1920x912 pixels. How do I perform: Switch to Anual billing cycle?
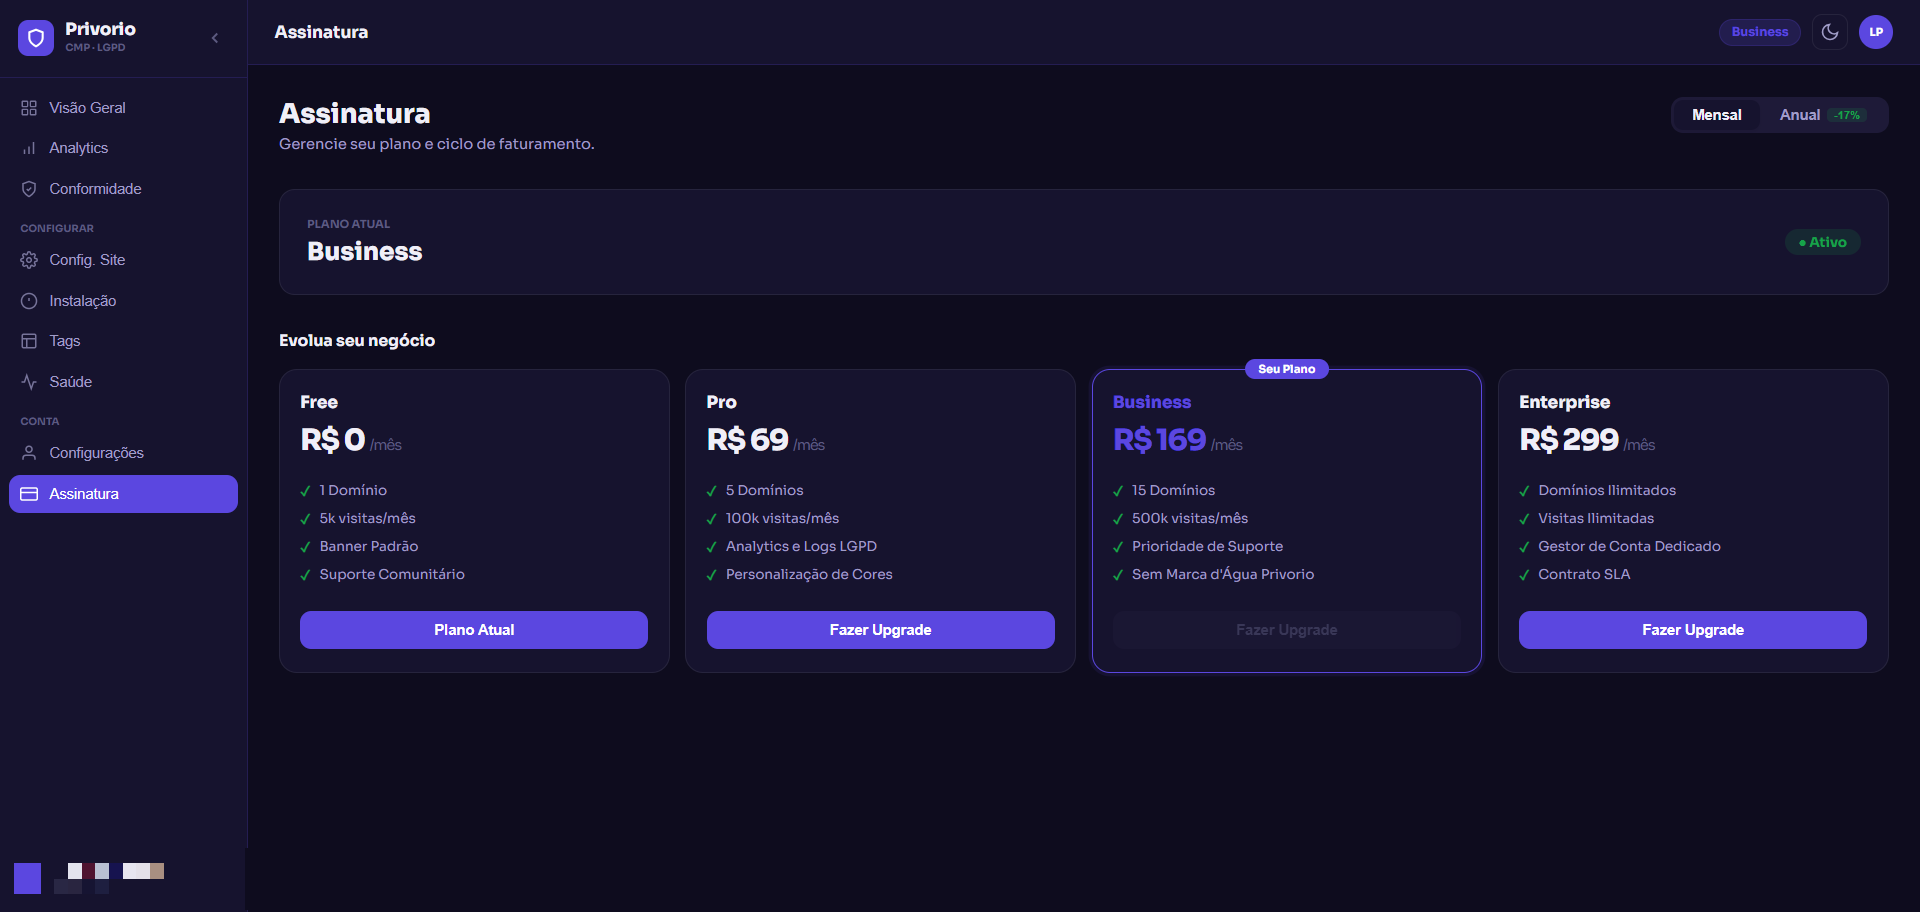point(1821,115)
